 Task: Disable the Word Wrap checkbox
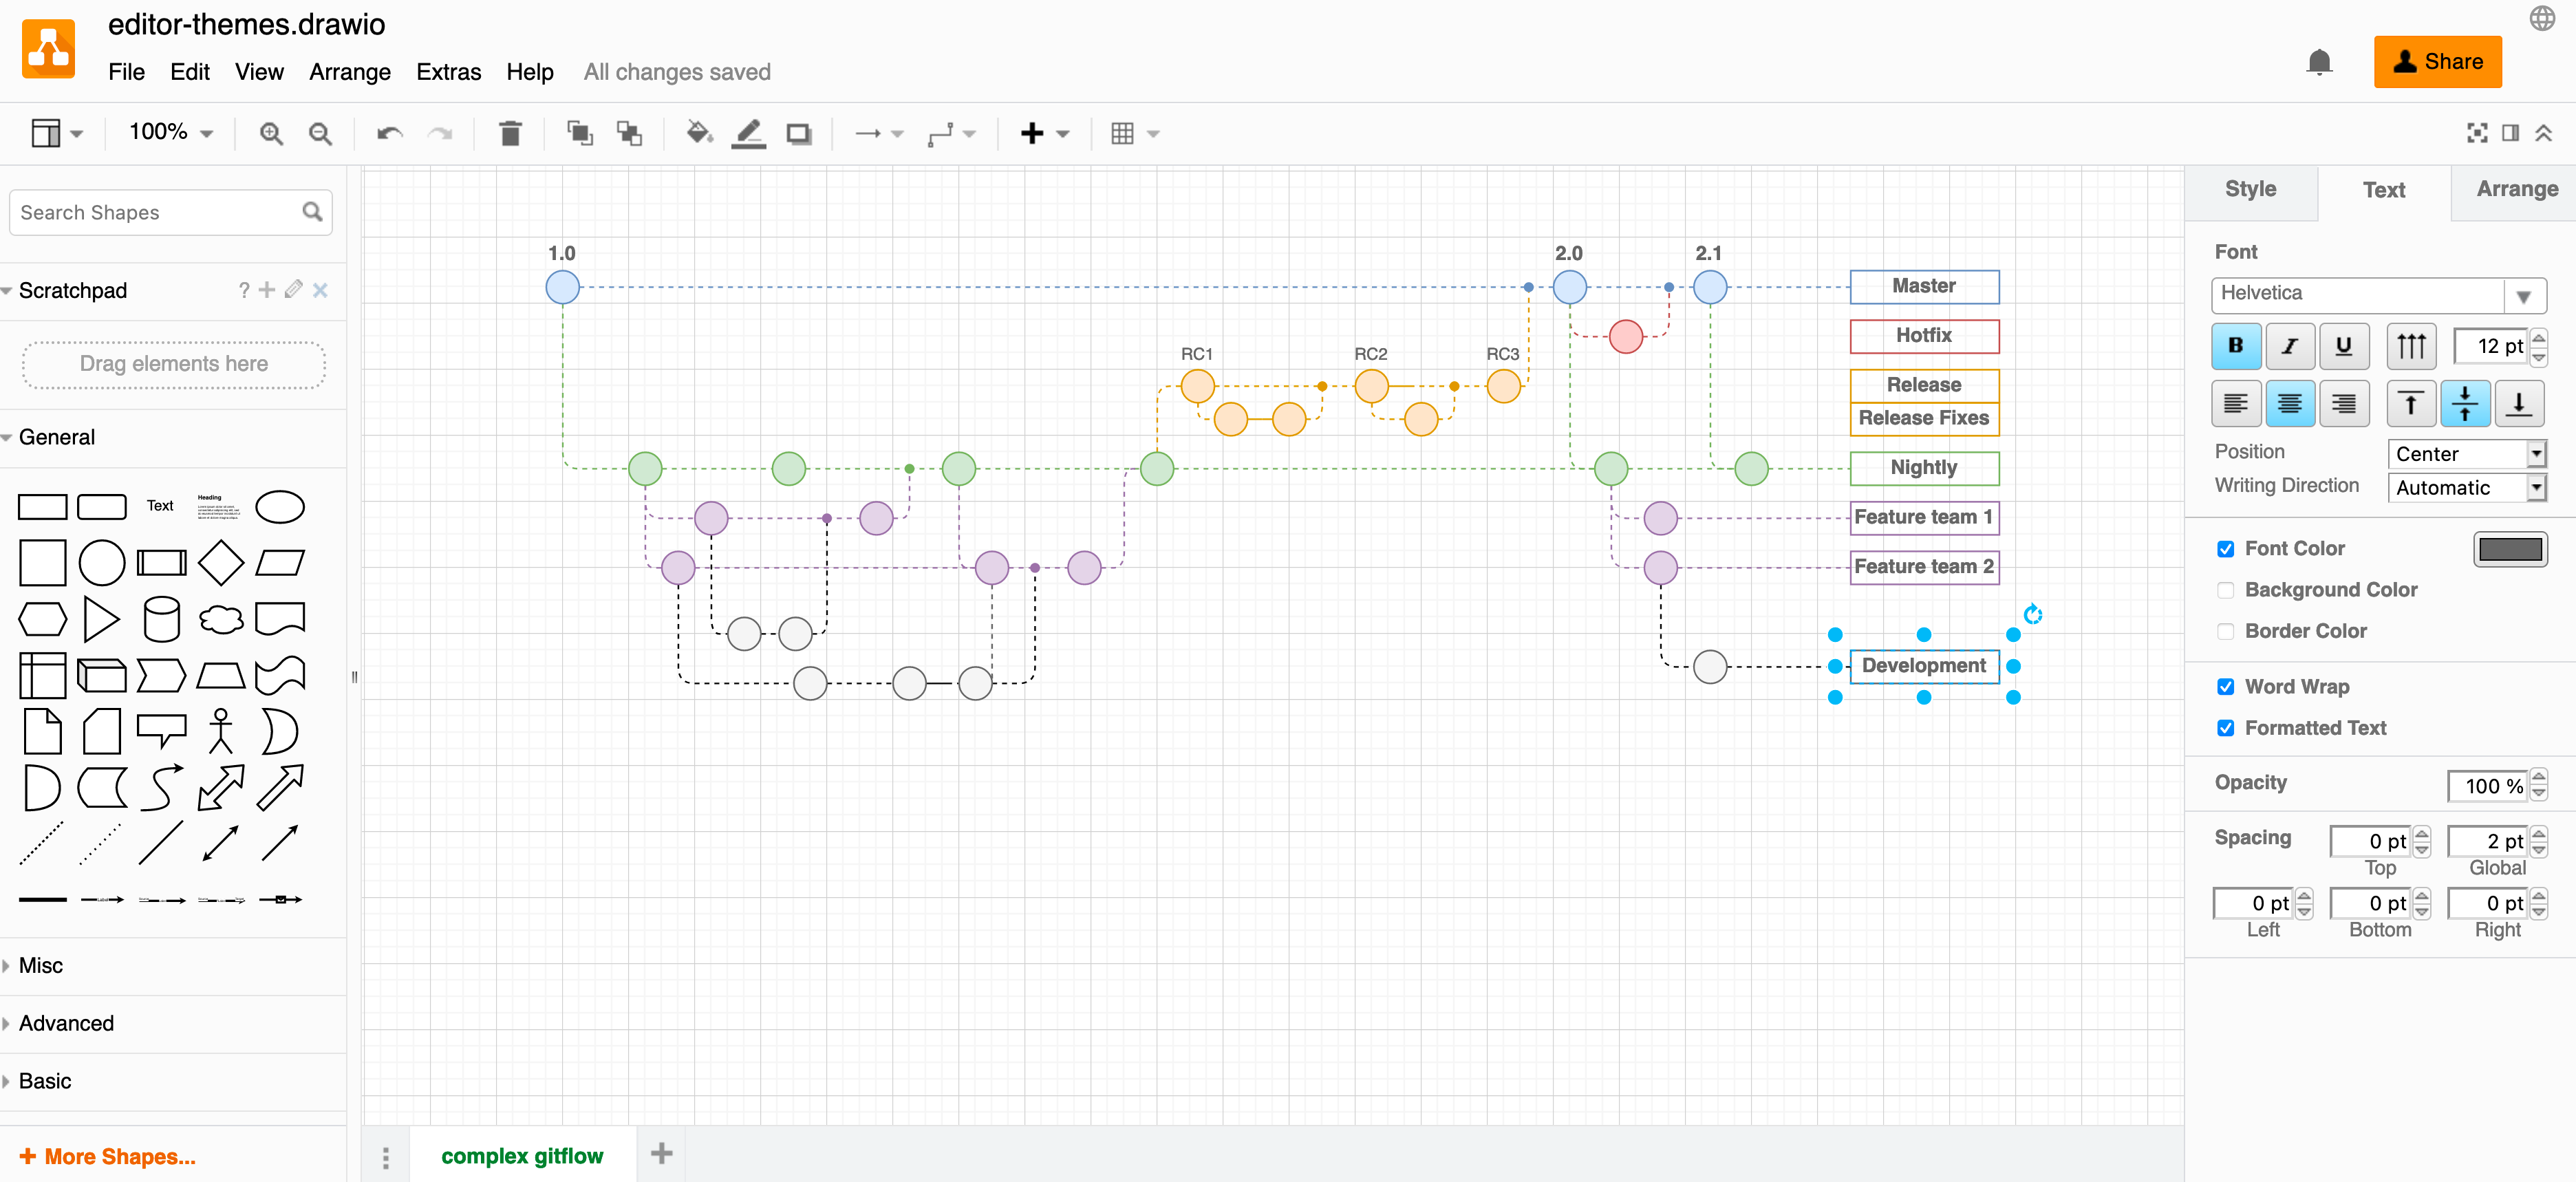pyautogui.click(x=2225, y=687)
